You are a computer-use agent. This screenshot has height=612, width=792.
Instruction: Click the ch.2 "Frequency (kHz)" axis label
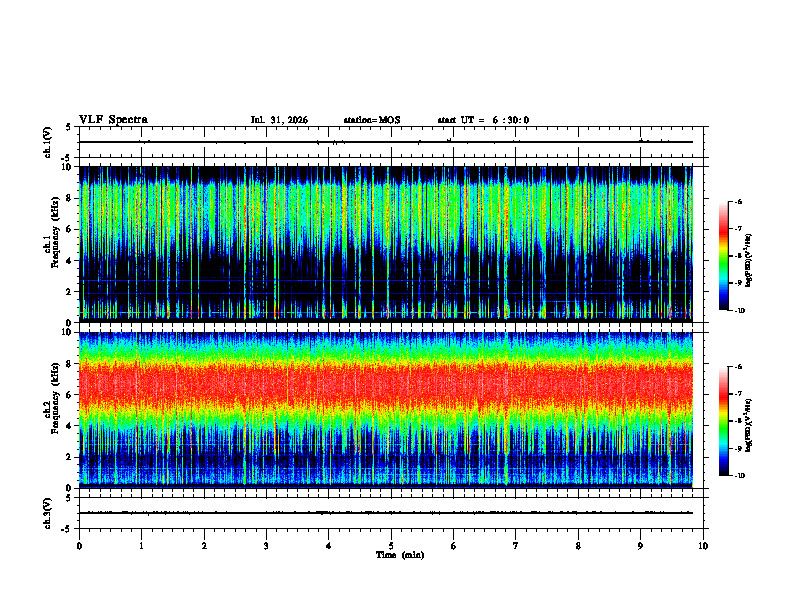tap(56, 398)
